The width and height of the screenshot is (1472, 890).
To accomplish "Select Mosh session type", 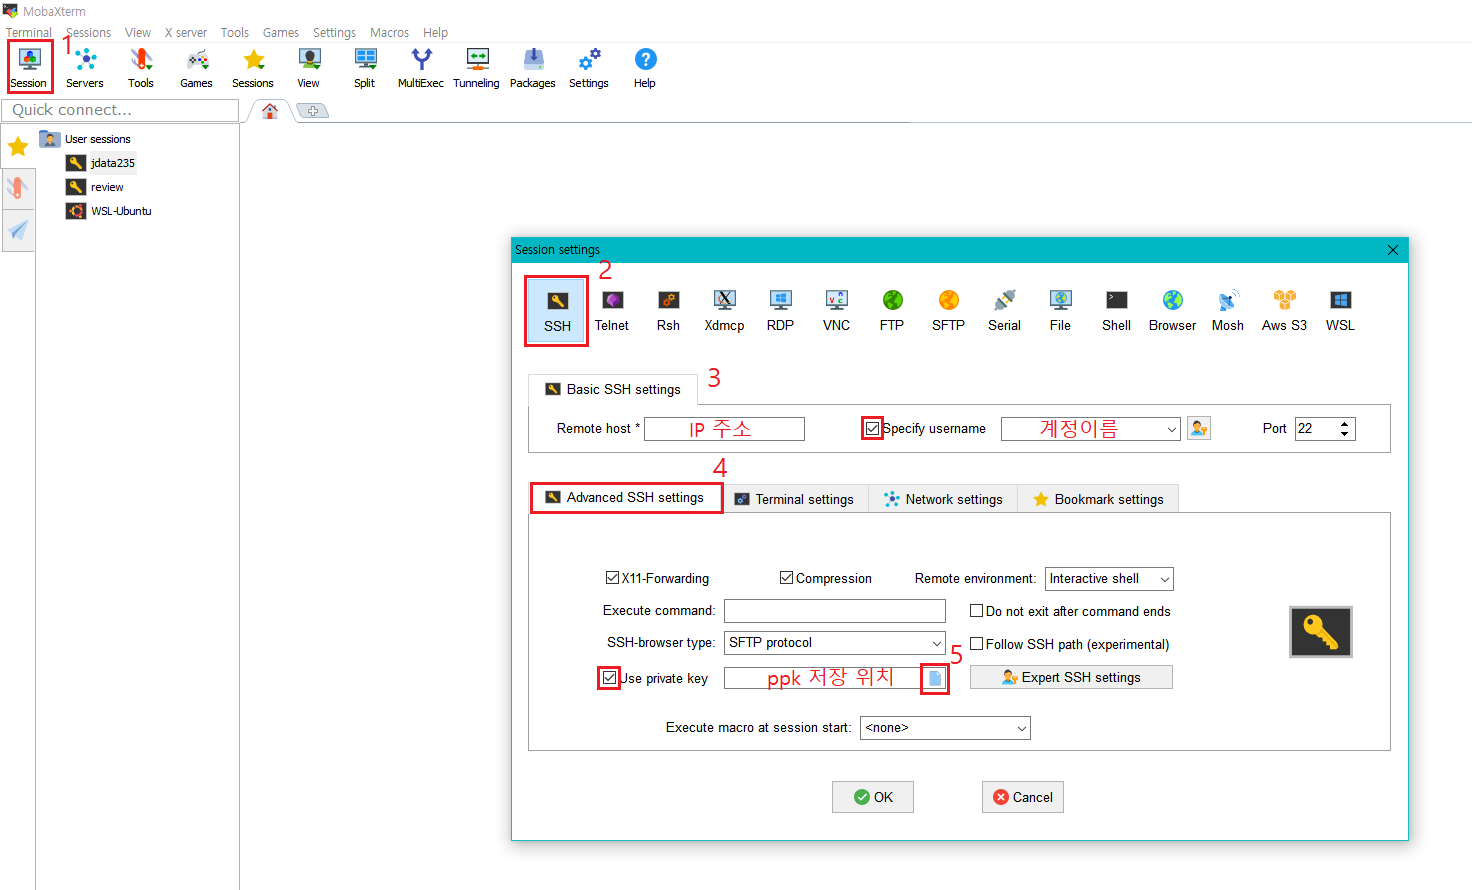I will pyautogui.click(x=1228, y=311).
